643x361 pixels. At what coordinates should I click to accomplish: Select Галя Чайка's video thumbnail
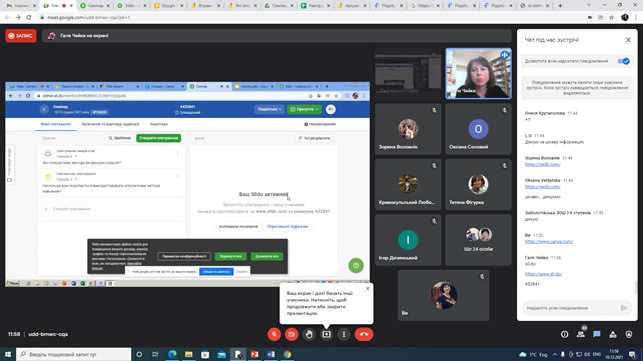point(478,73)
